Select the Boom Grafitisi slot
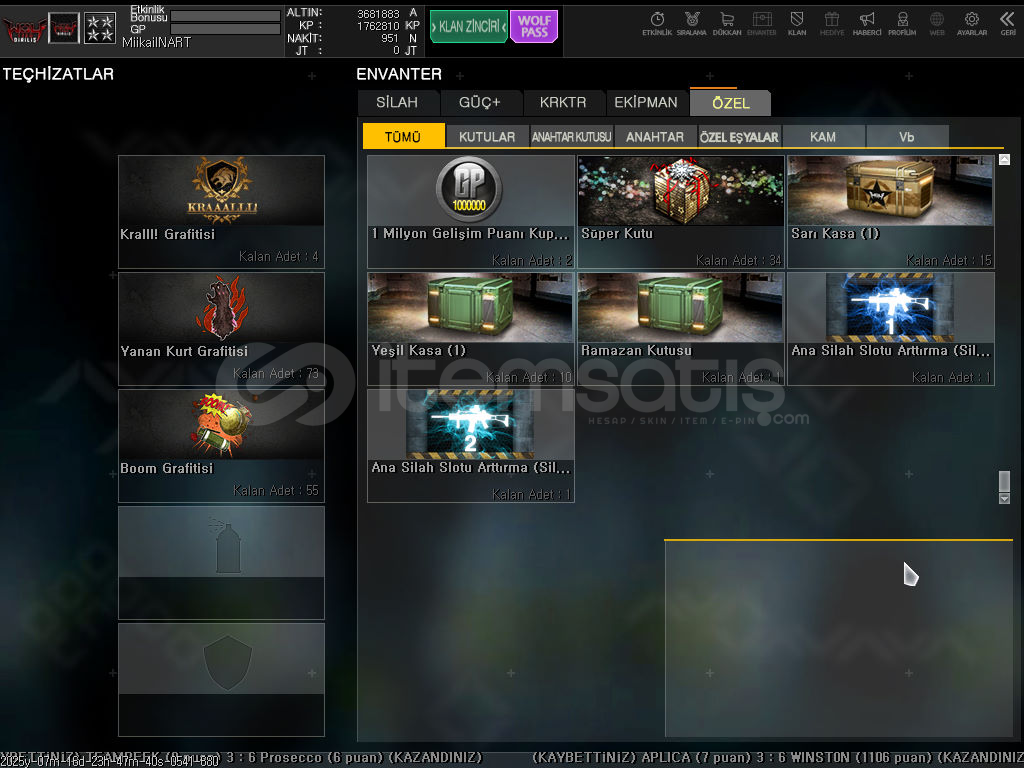This screenshot has height=768, width=1024. pos(221,445)
